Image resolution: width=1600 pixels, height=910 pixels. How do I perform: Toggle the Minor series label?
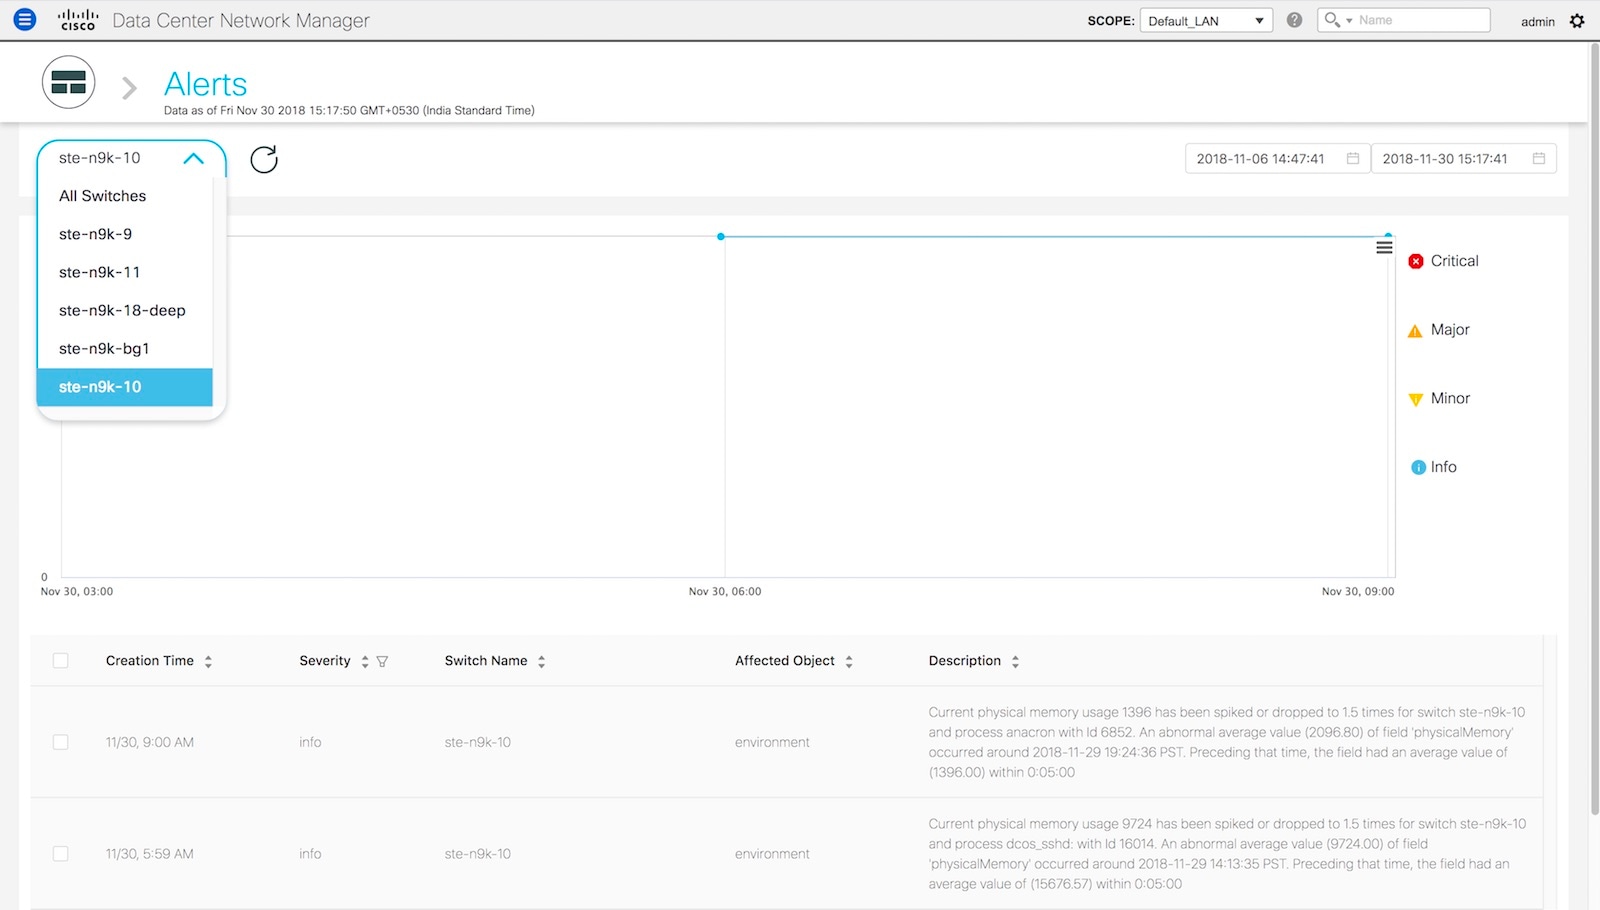1450,398
